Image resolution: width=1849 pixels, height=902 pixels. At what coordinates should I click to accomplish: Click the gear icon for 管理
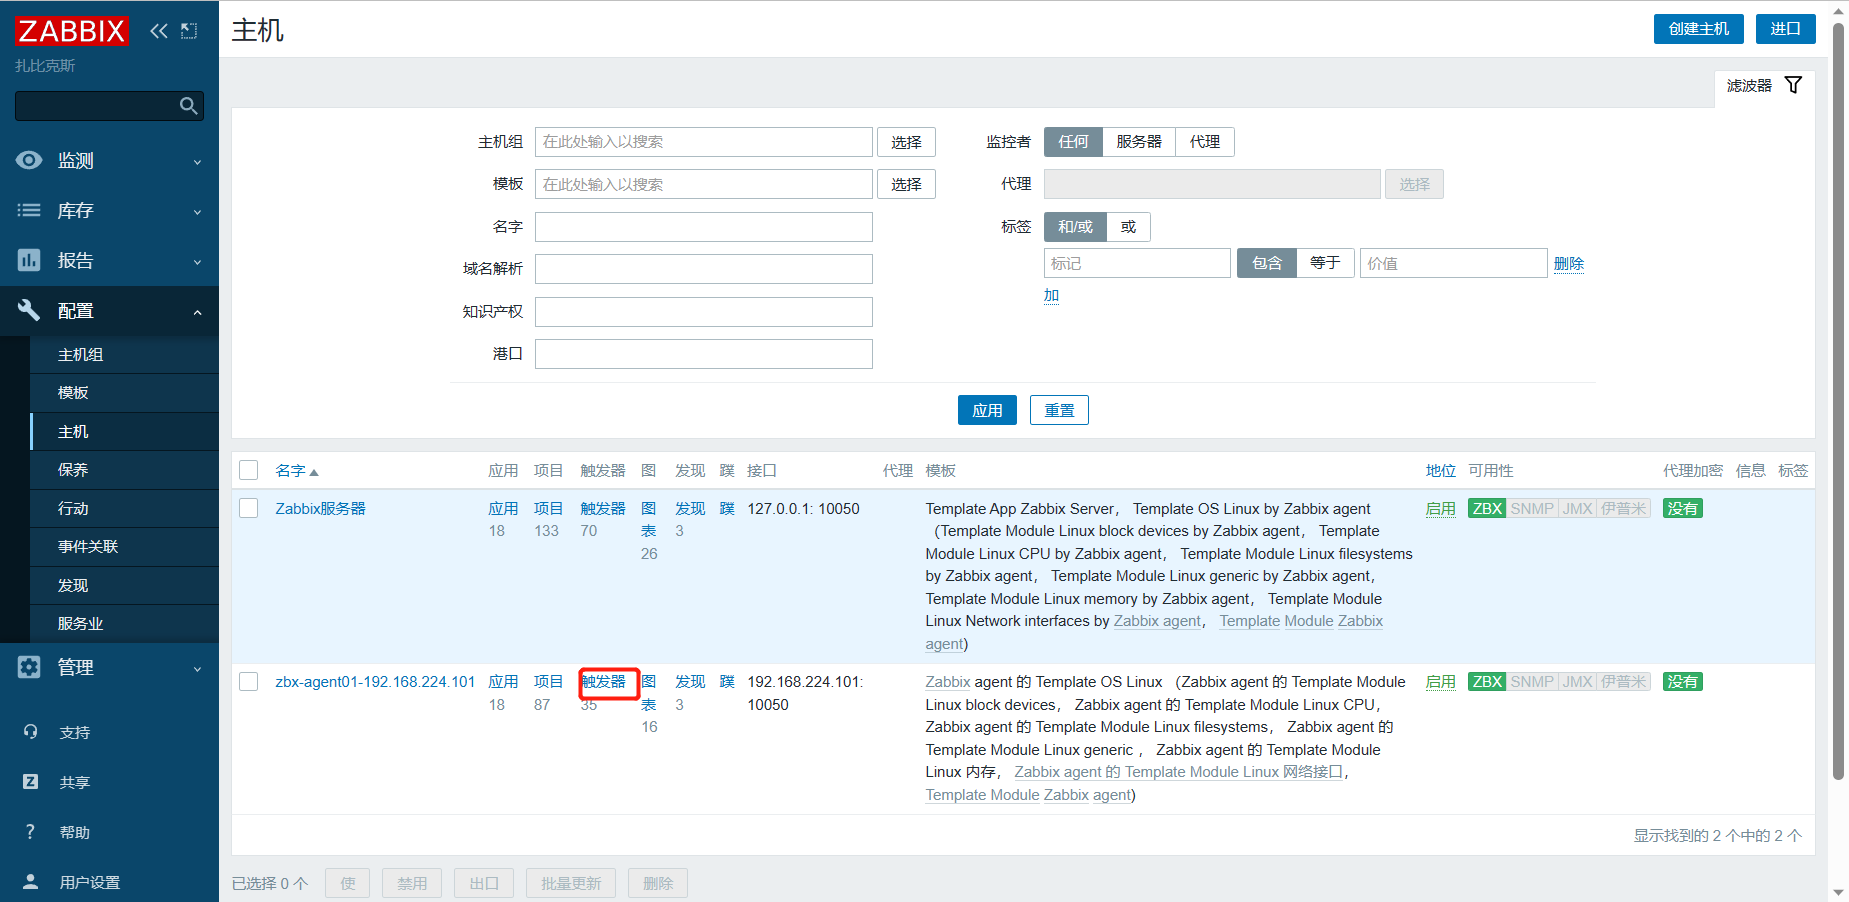pyautogui.click(x=29, y=667)
